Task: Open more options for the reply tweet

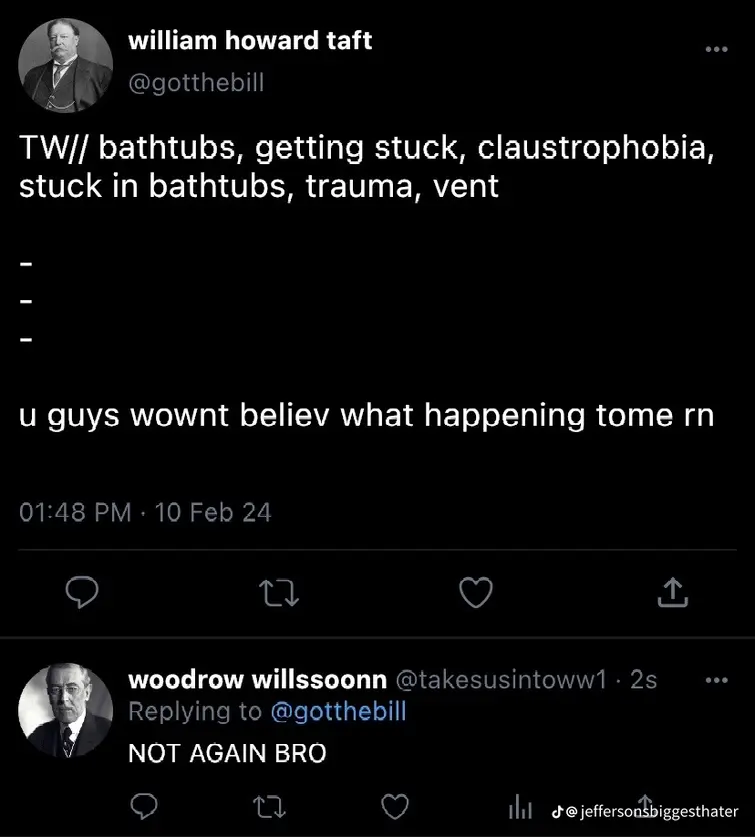Action: pyautogui.click(x=716, y=680)
